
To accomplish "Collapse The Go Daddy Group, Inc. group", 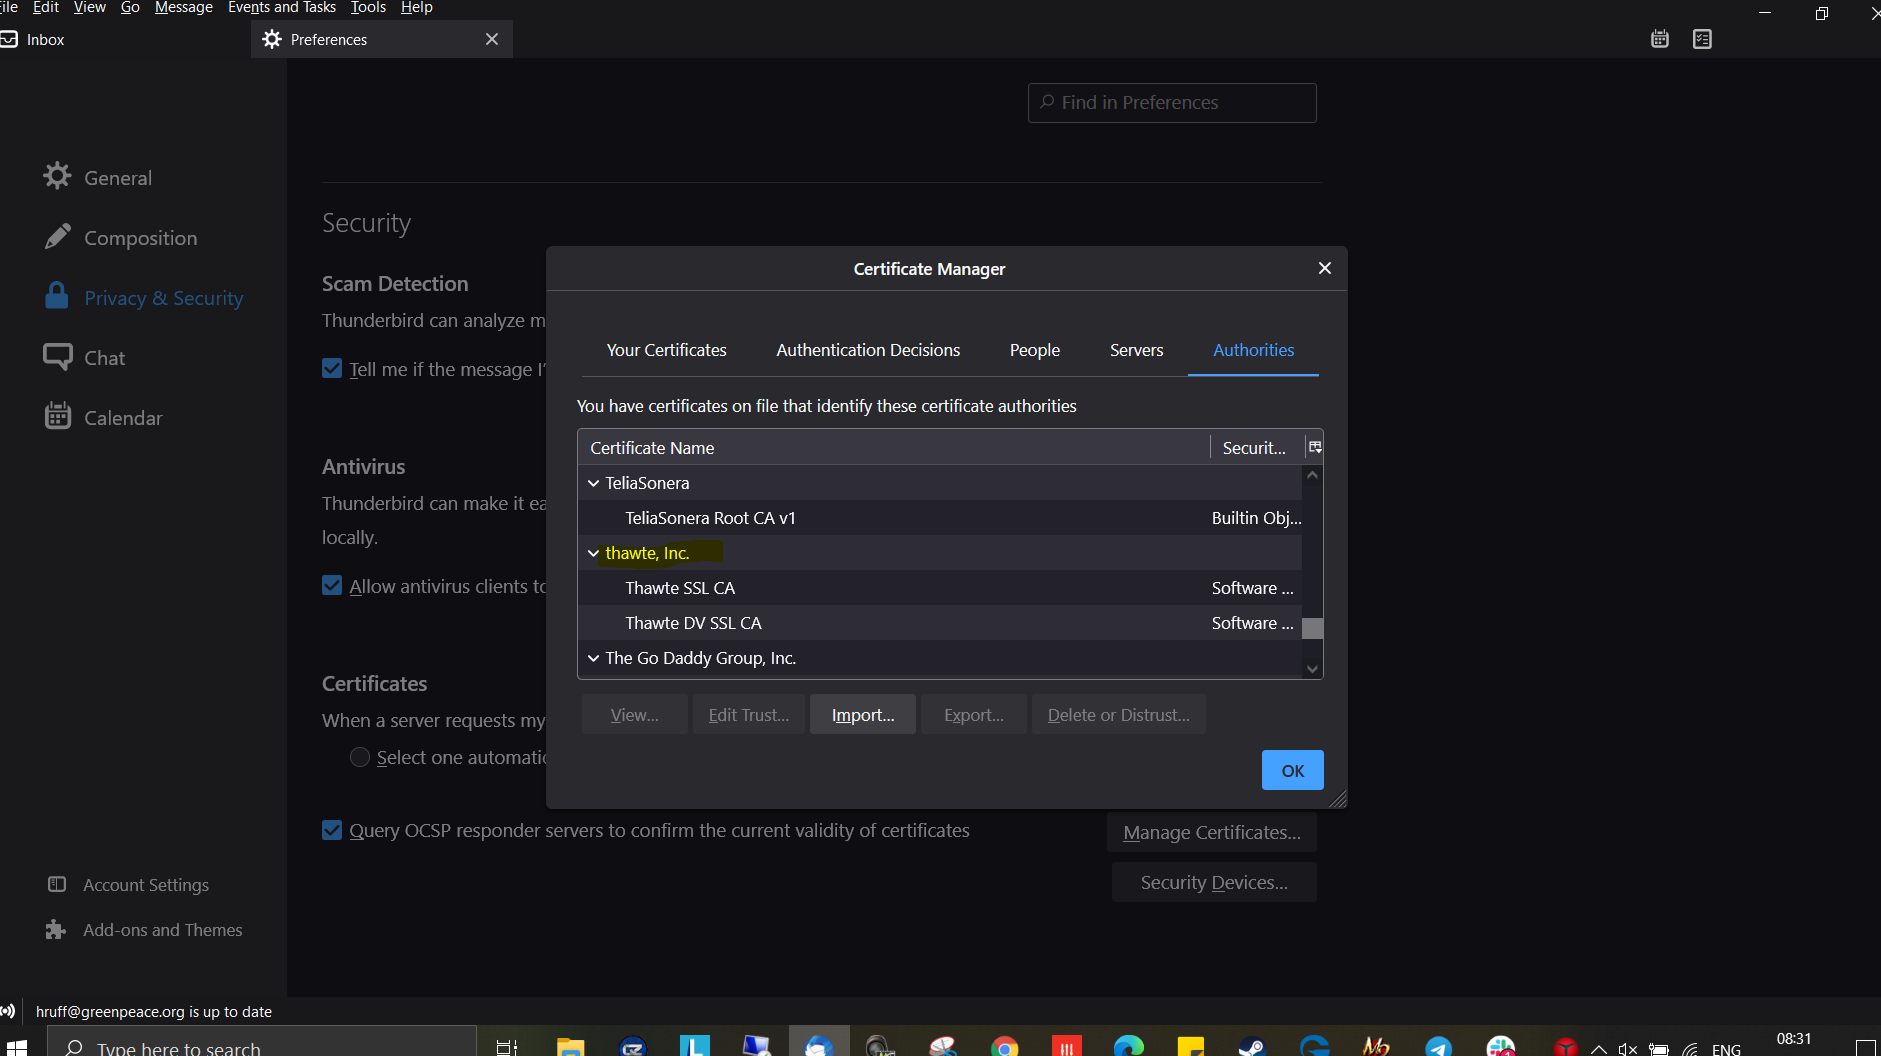I will click(x=594, y=658).
